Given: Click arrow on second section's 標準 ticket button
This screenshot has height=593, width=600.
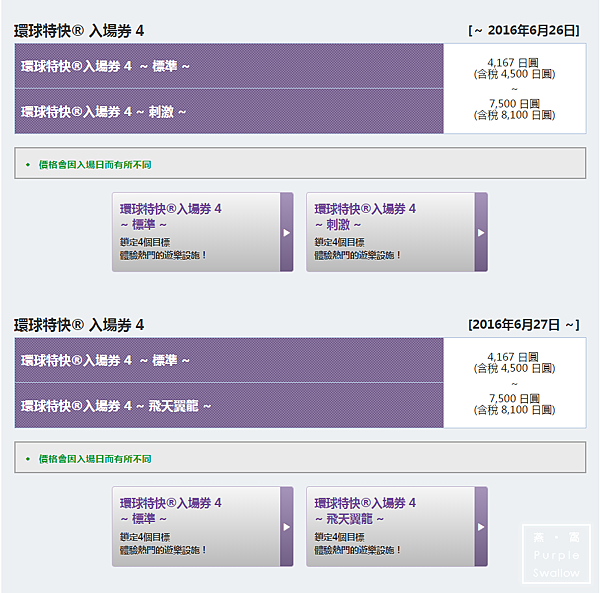Looking at the screenshot, I should pyautogui.click(x=286, y=527).
